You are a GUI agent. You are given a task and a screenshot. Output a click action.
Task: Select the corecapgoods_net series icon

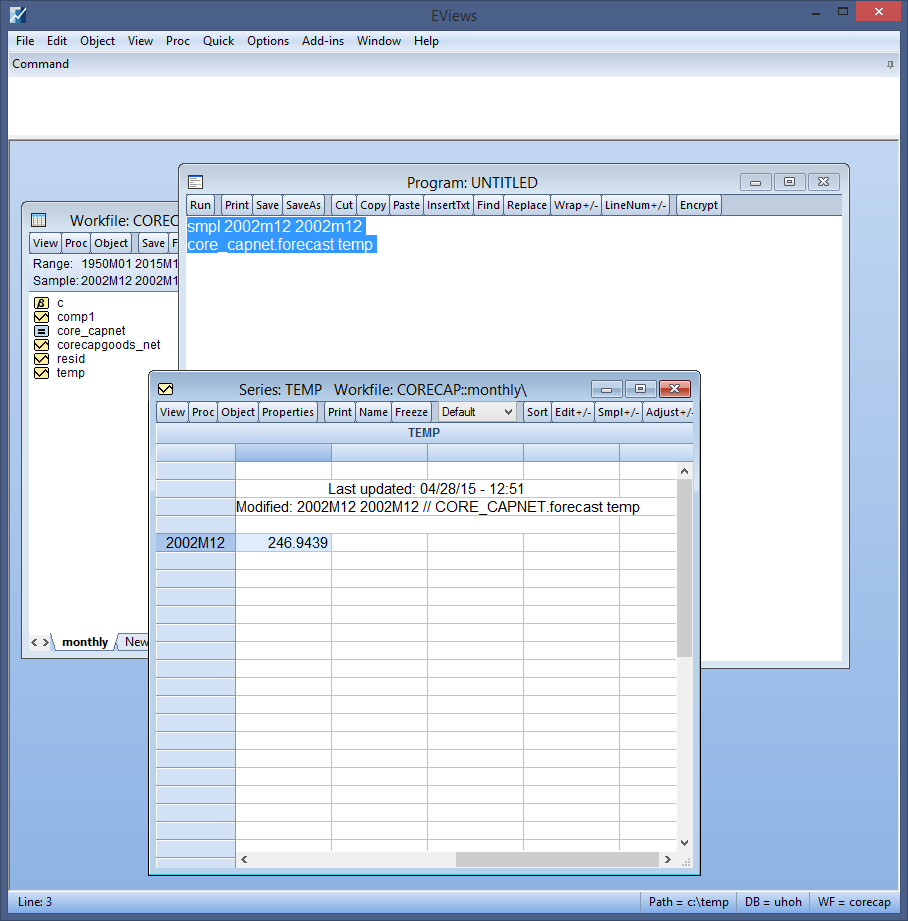41,345
